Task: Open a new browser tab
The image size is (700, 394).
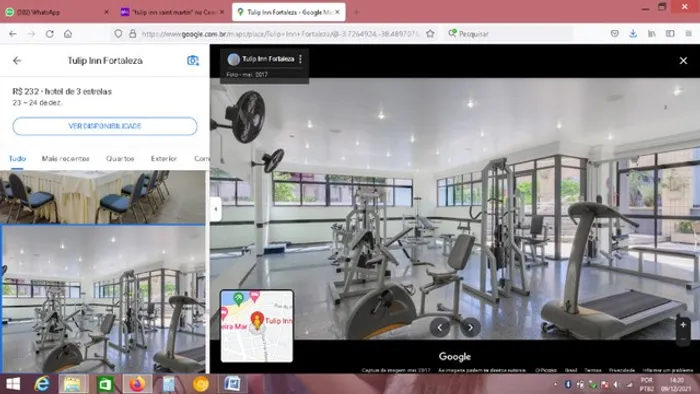Action: coord(356,12)
